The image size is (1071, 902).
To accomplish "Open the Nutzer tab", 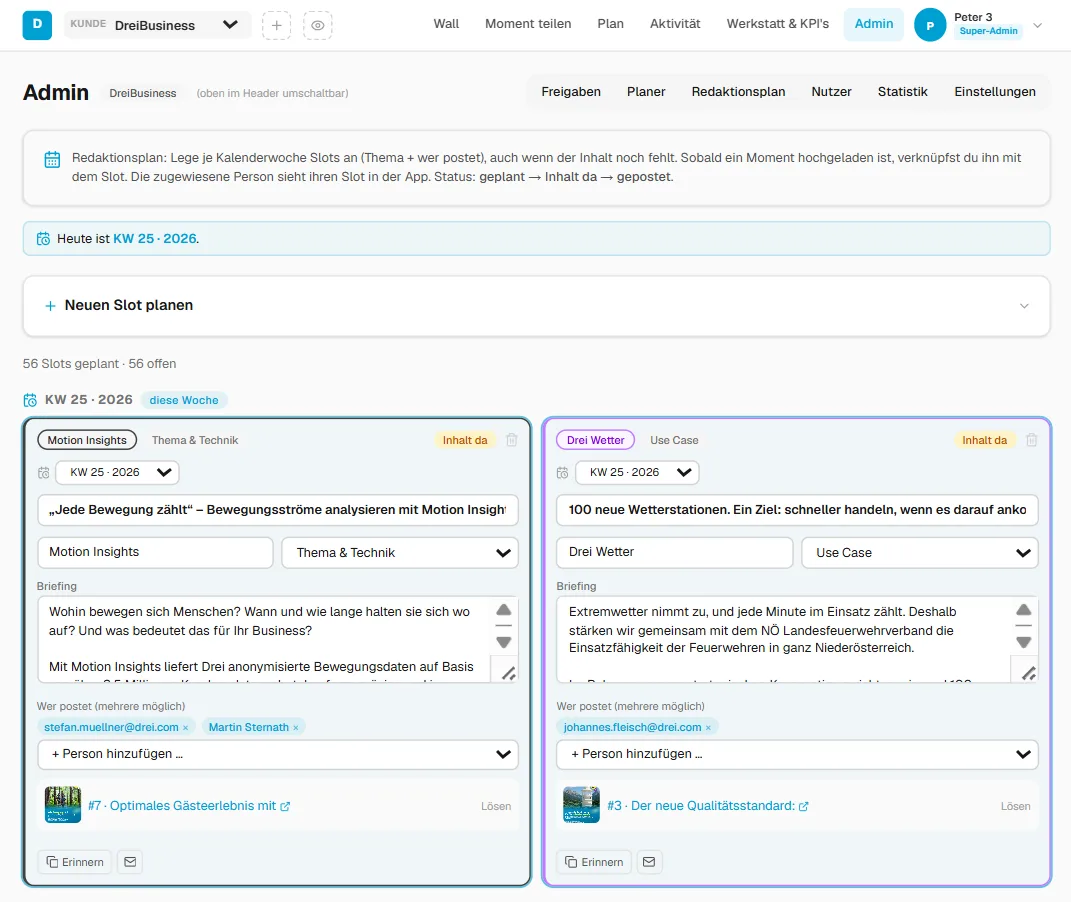I will pyautogui.click(x=831, y=91).
